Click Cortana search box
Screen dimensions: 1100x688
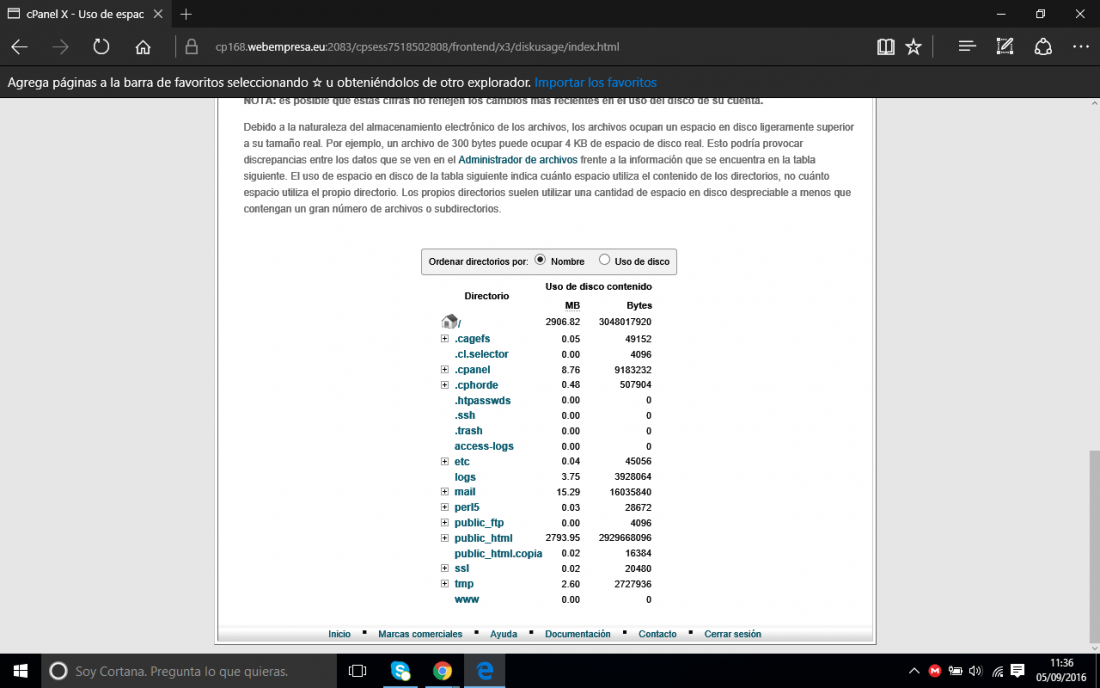coord(189,671)
